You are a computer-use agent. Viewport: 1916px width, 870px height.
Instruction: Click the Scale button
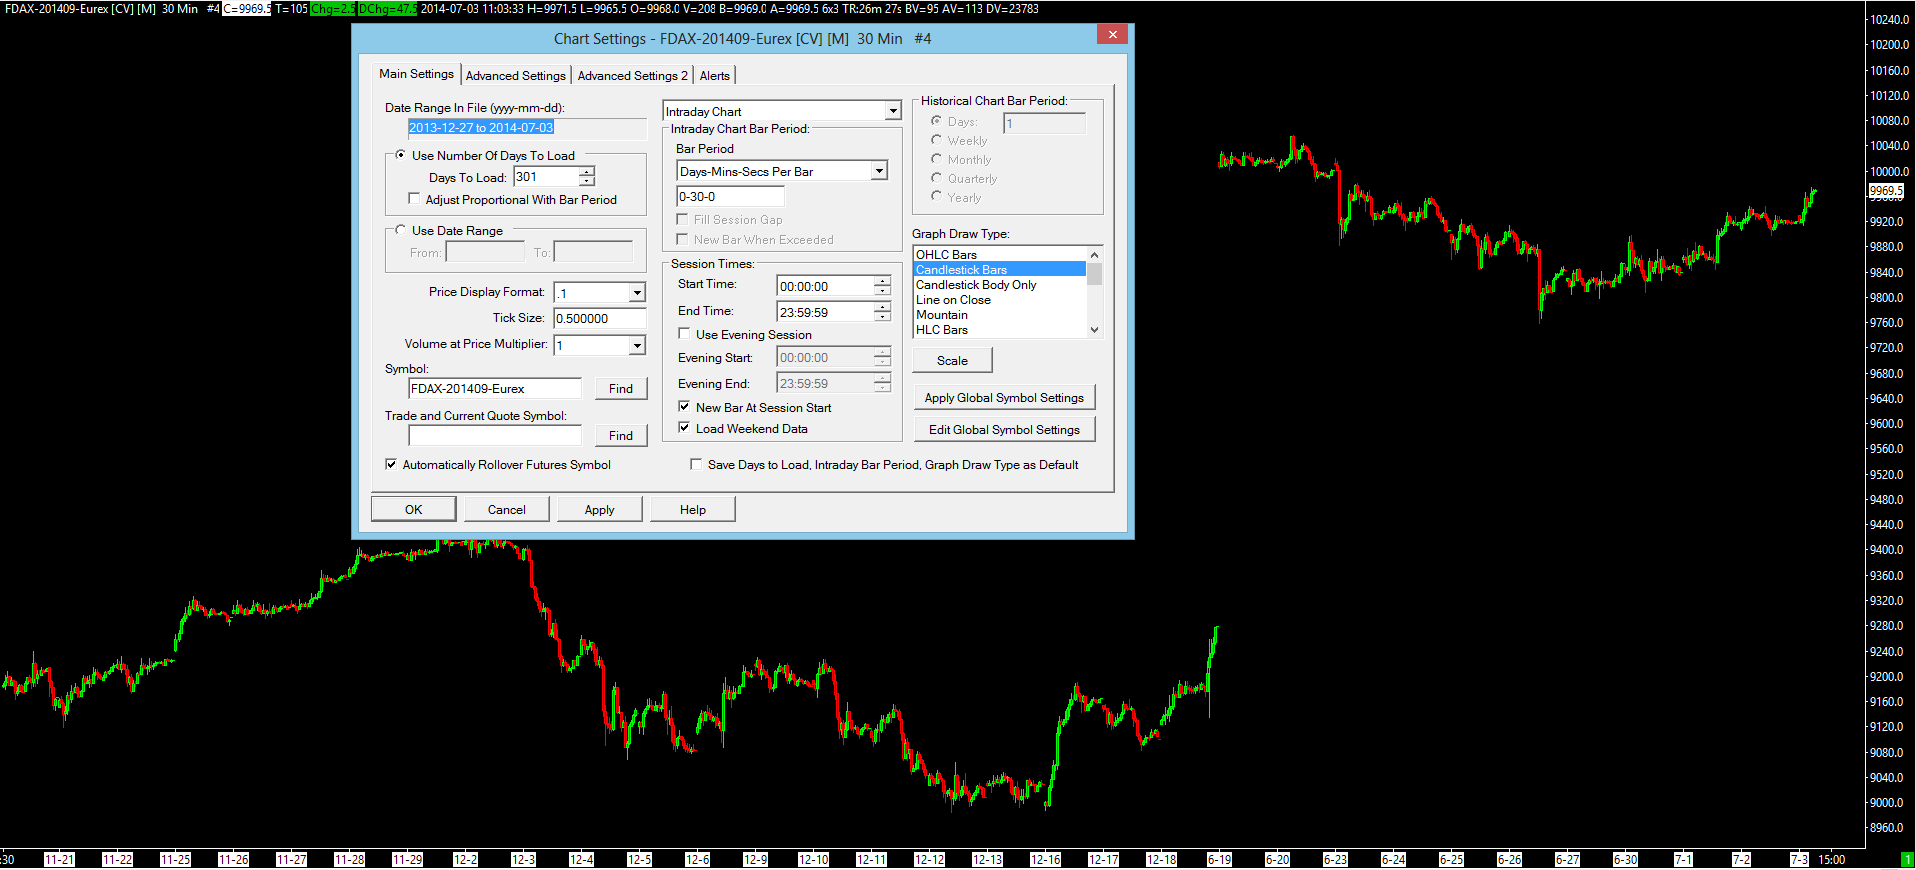click(952, 360)
